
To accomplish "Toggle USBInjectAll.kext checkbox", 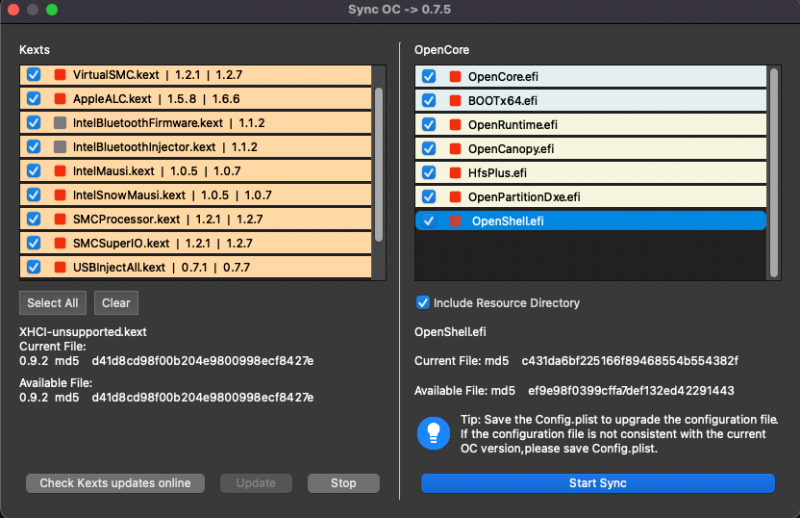I will pos(34,267).
